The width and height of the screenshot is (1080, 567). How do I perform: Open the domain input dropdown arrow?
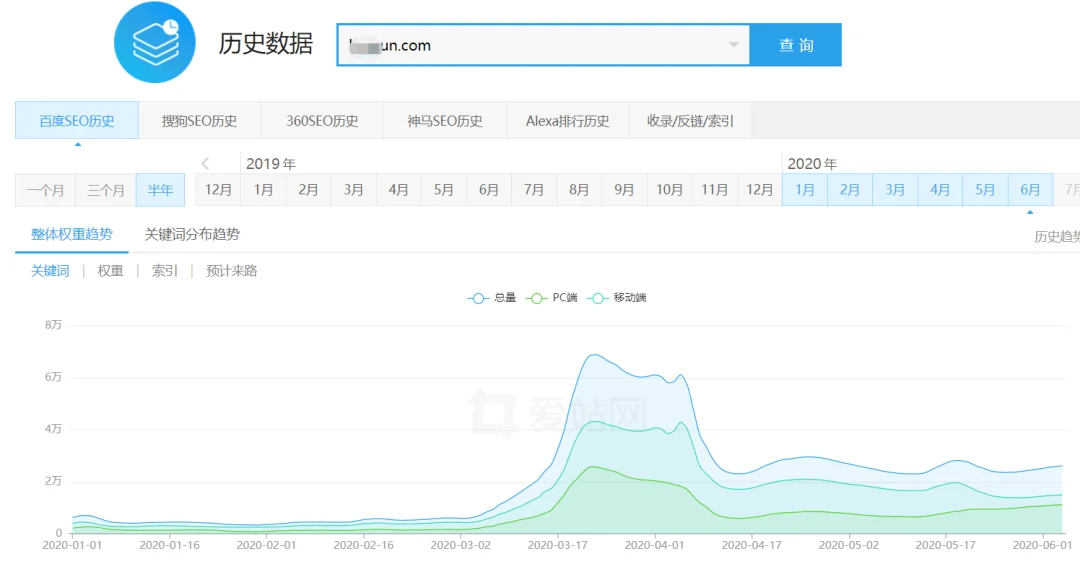734,45
